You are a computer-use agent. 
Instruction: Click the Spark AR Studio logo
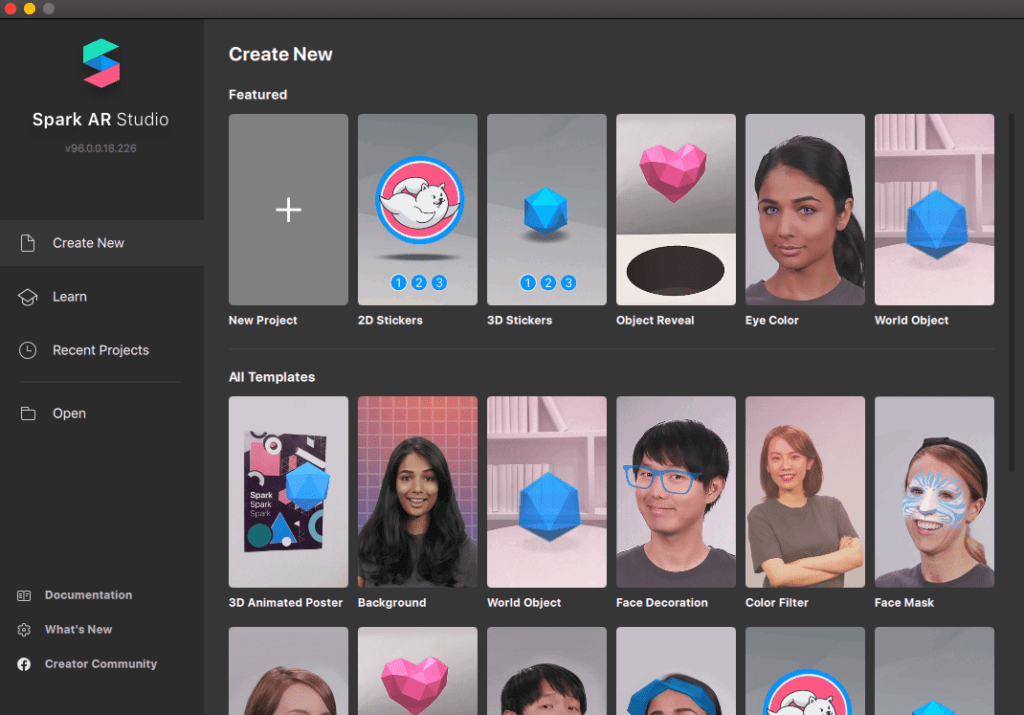click(101, 63)
